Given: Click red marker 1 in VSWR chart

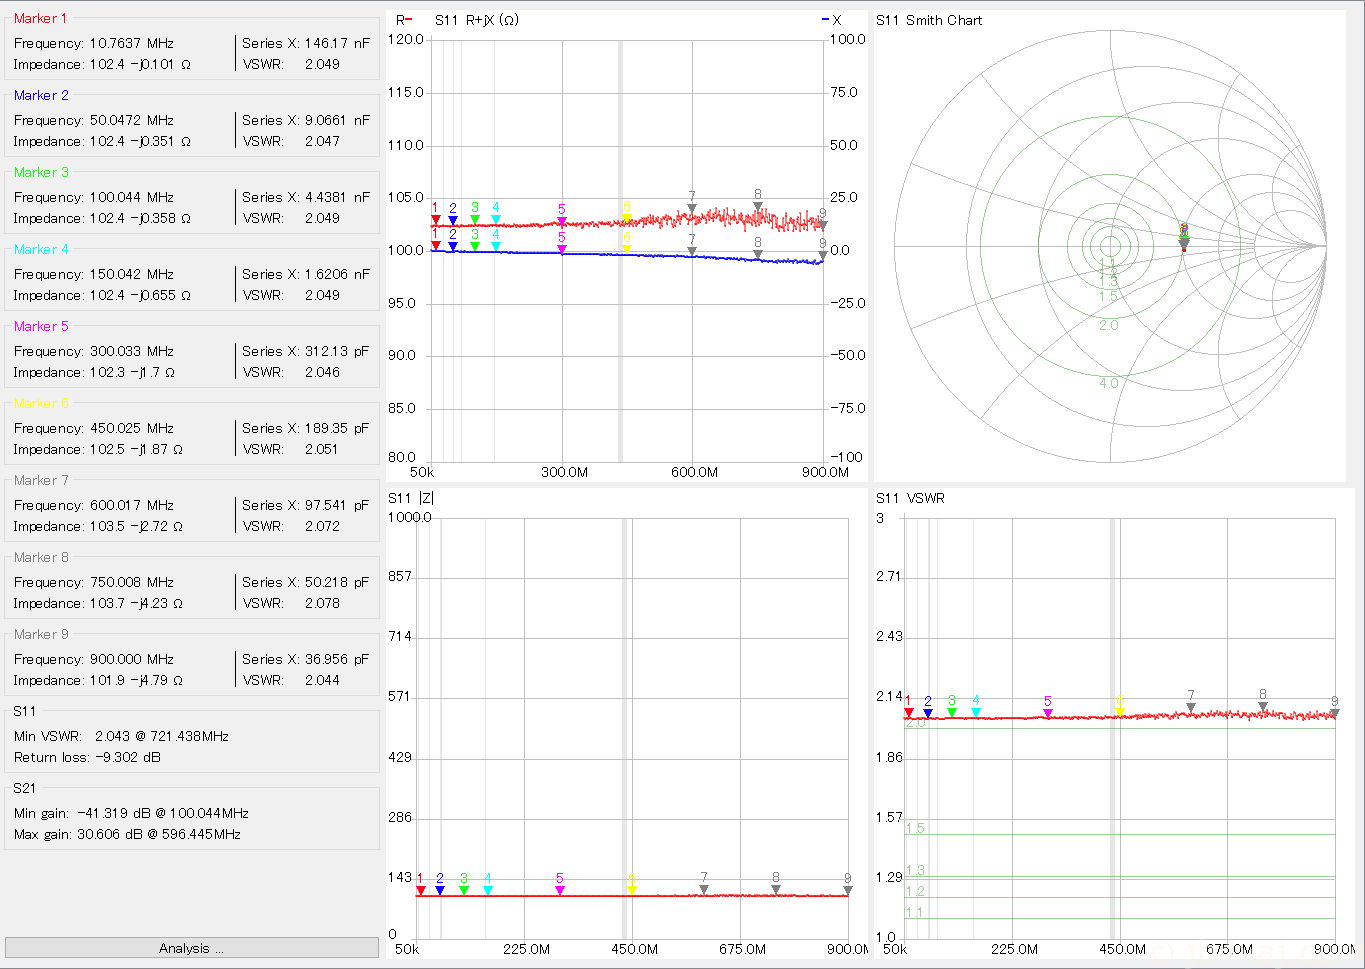Looking at the screenshot, I should coord(908,711).
